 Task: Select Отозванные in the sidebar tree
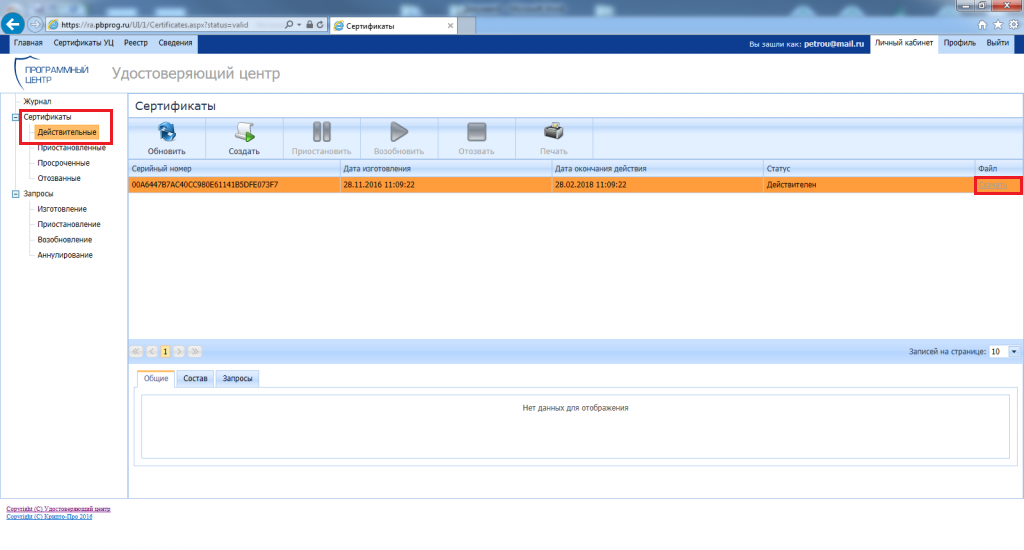tap(58, 178)
